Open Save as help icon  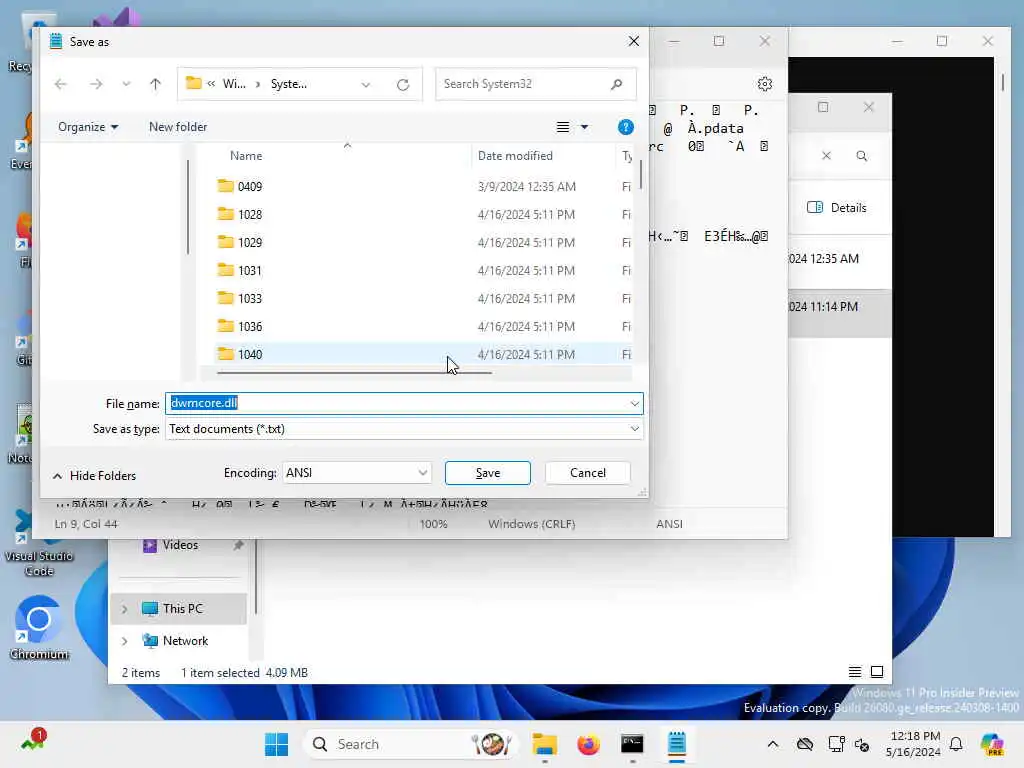click(x=625, y=127)
